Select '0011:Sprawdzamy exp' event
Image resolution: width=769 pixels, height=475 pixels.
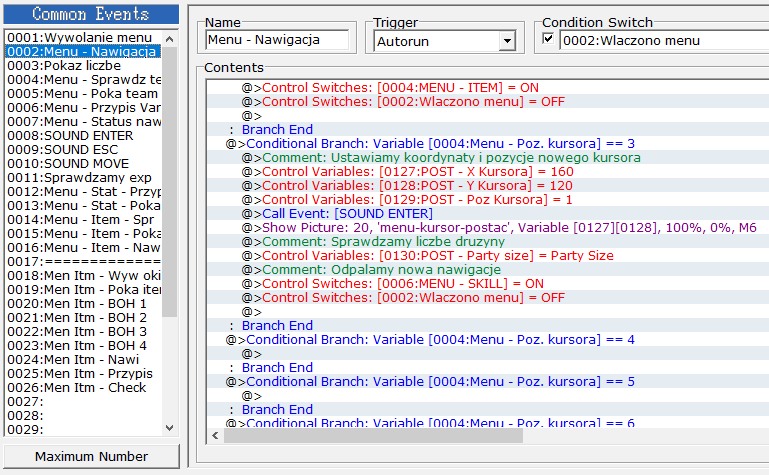tap(82, 177)
